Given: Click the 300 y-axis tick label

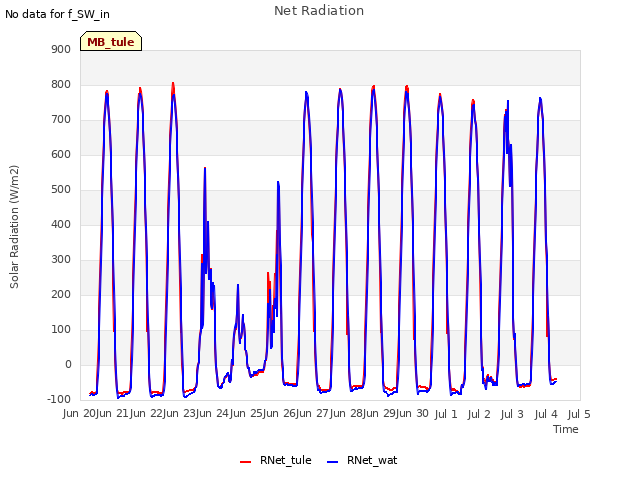Looking at the screenshot, I should [x=61, y=260].
